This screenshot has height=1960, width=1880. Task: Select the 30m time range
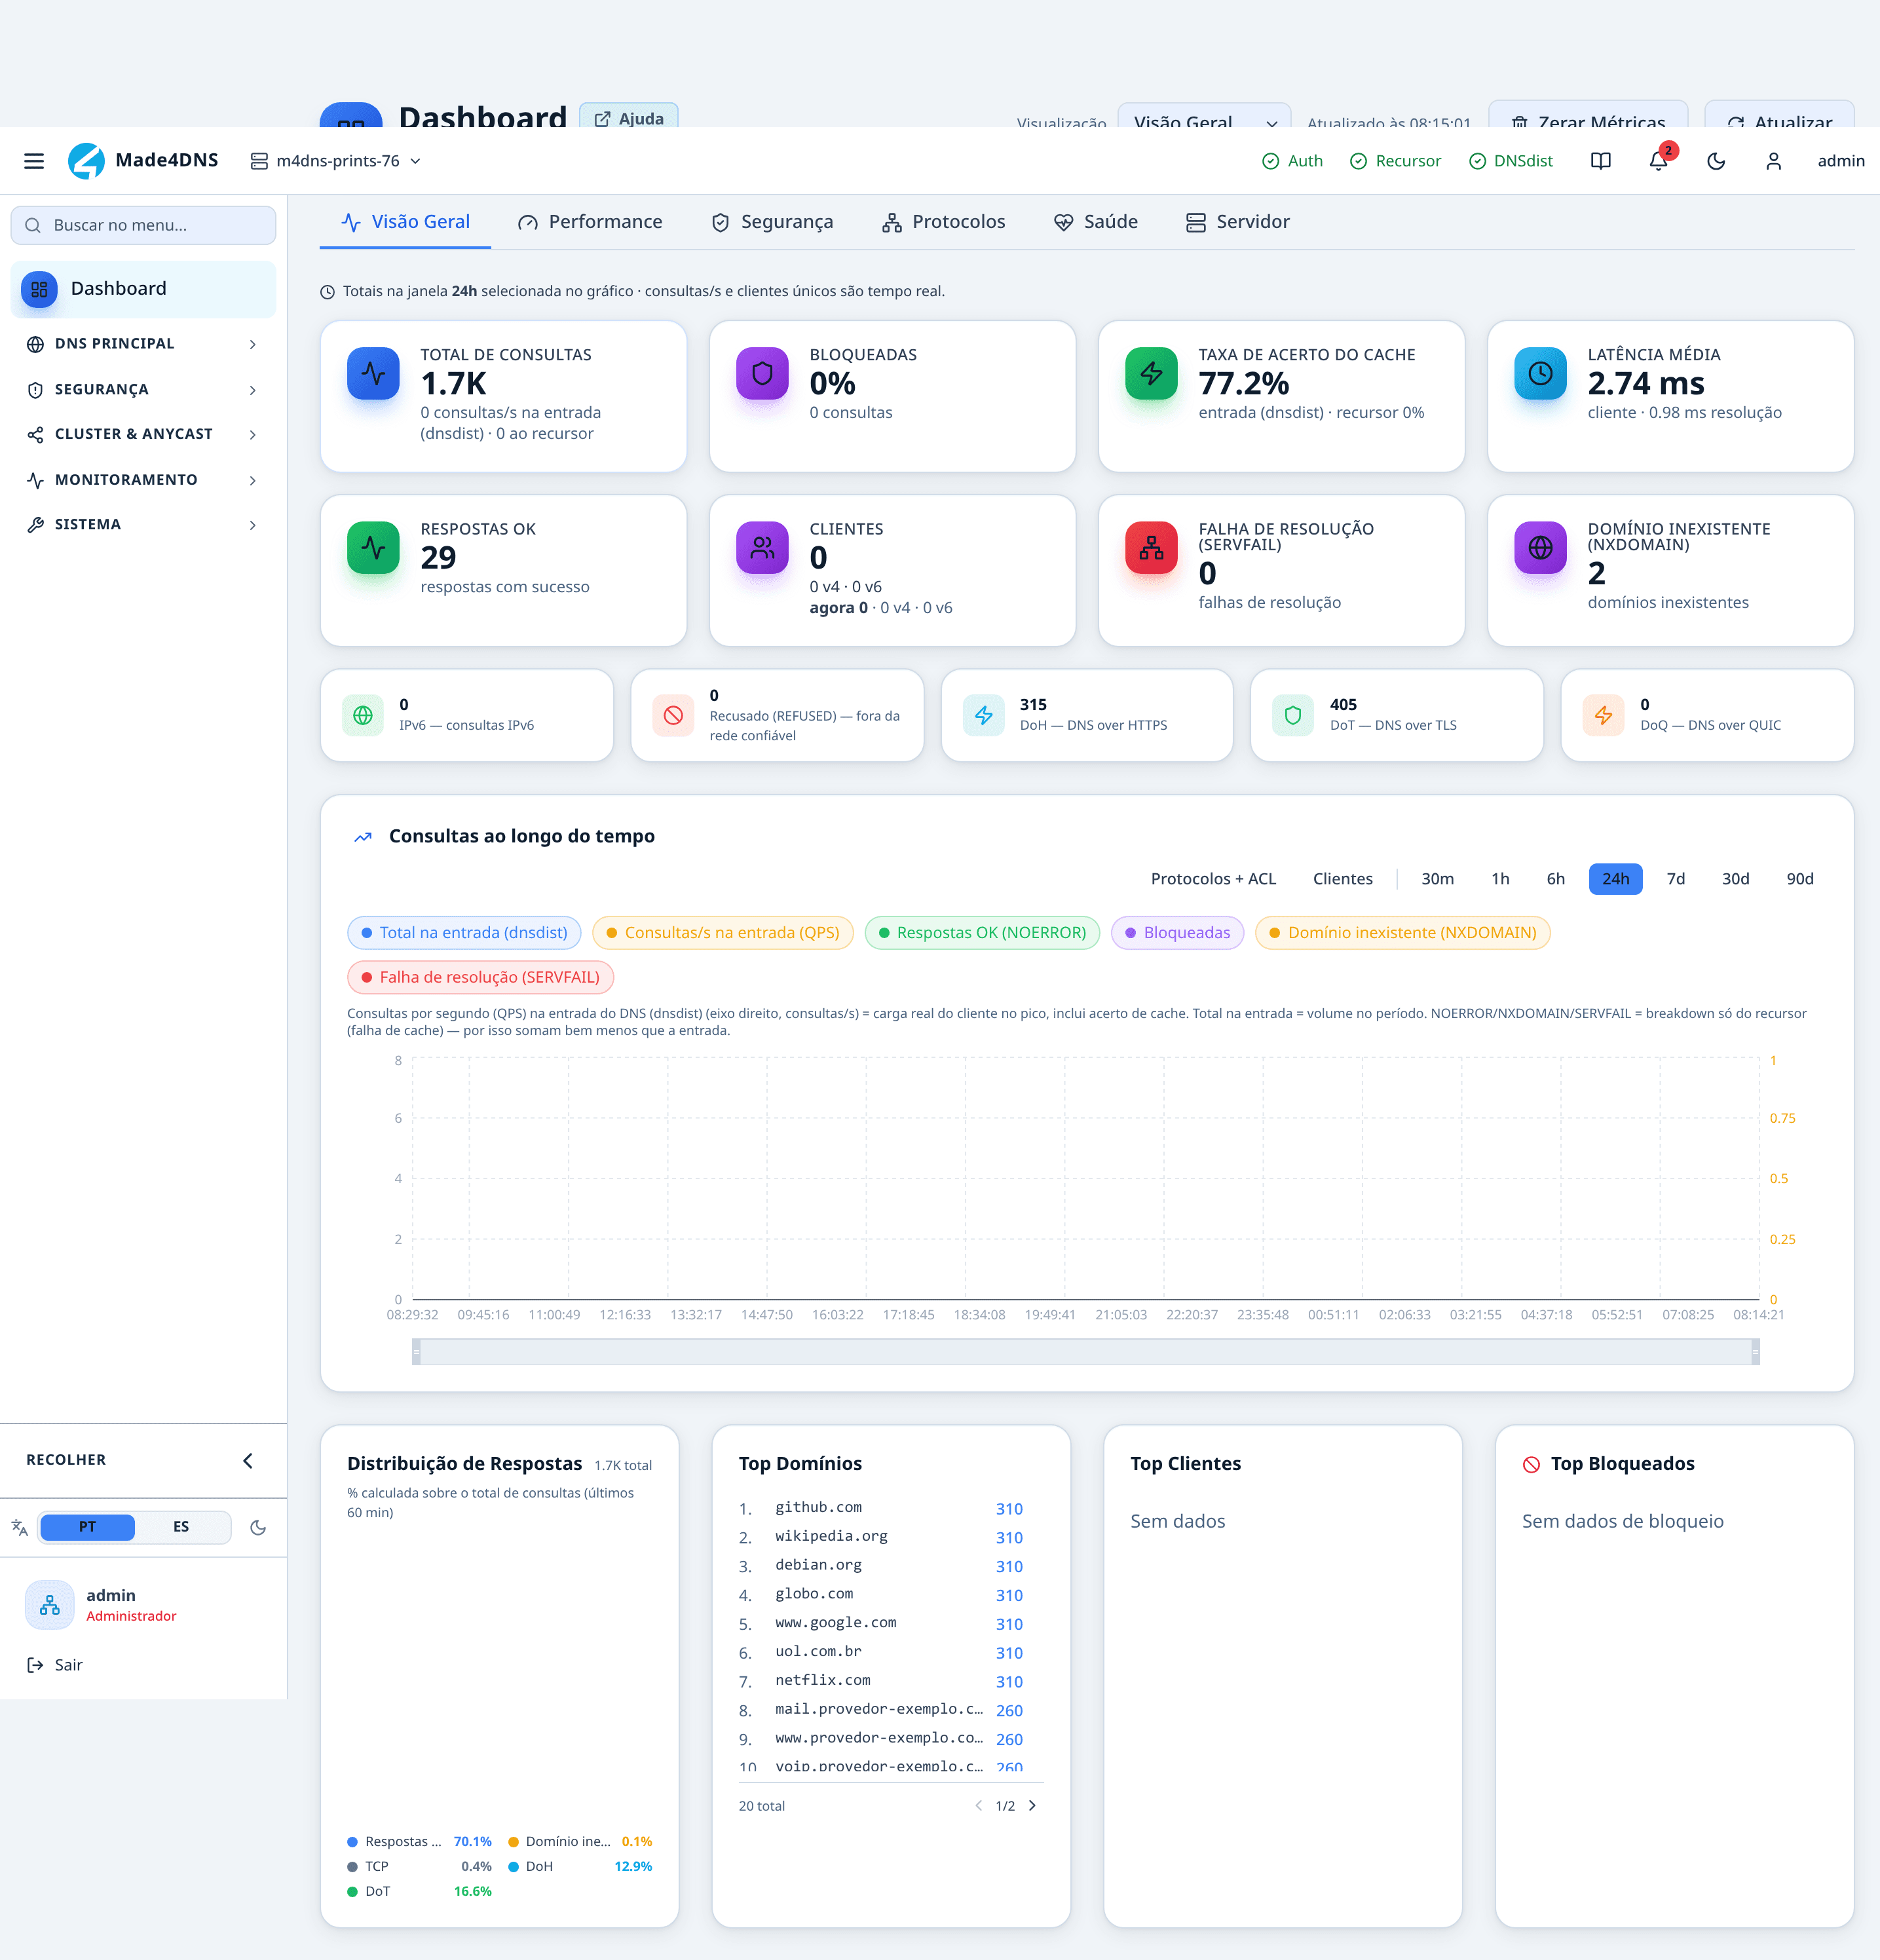[x=1438, y=879]
